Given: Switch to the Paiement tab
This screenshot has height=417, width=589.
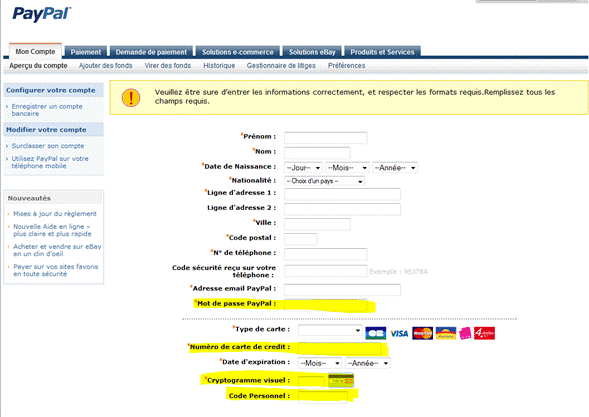Looking at the screenshot, I should pyautogui.click(x=86, y=52).
